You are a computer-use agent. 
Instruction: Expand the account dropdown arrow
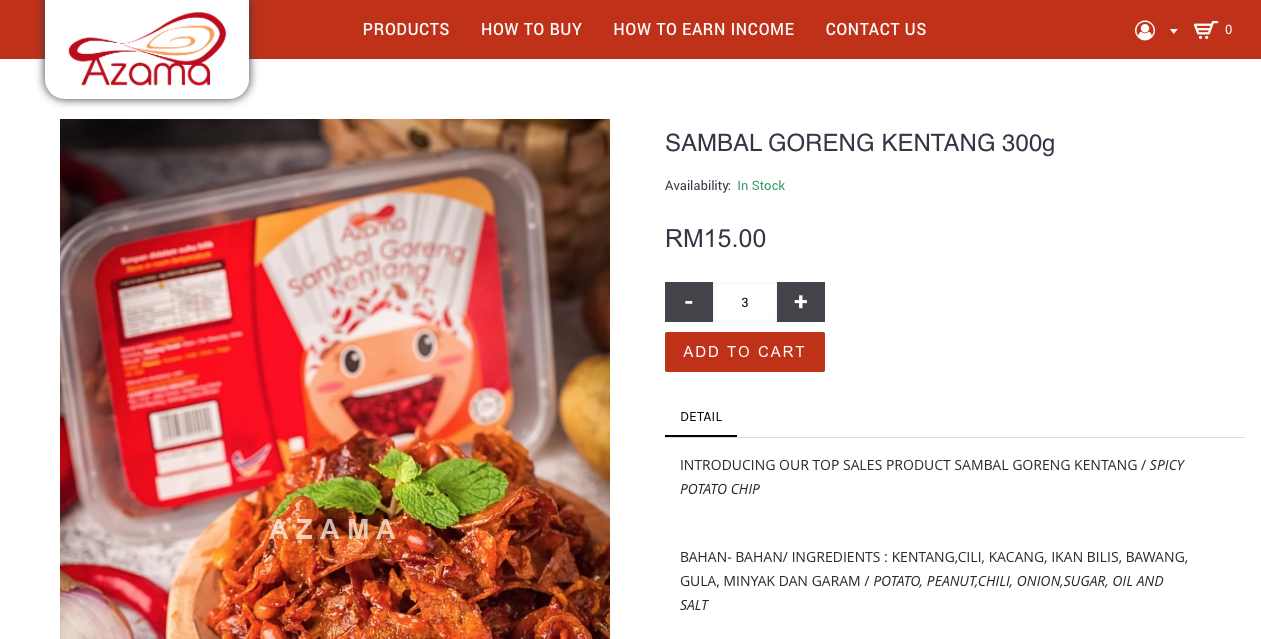pos(1173,31)
